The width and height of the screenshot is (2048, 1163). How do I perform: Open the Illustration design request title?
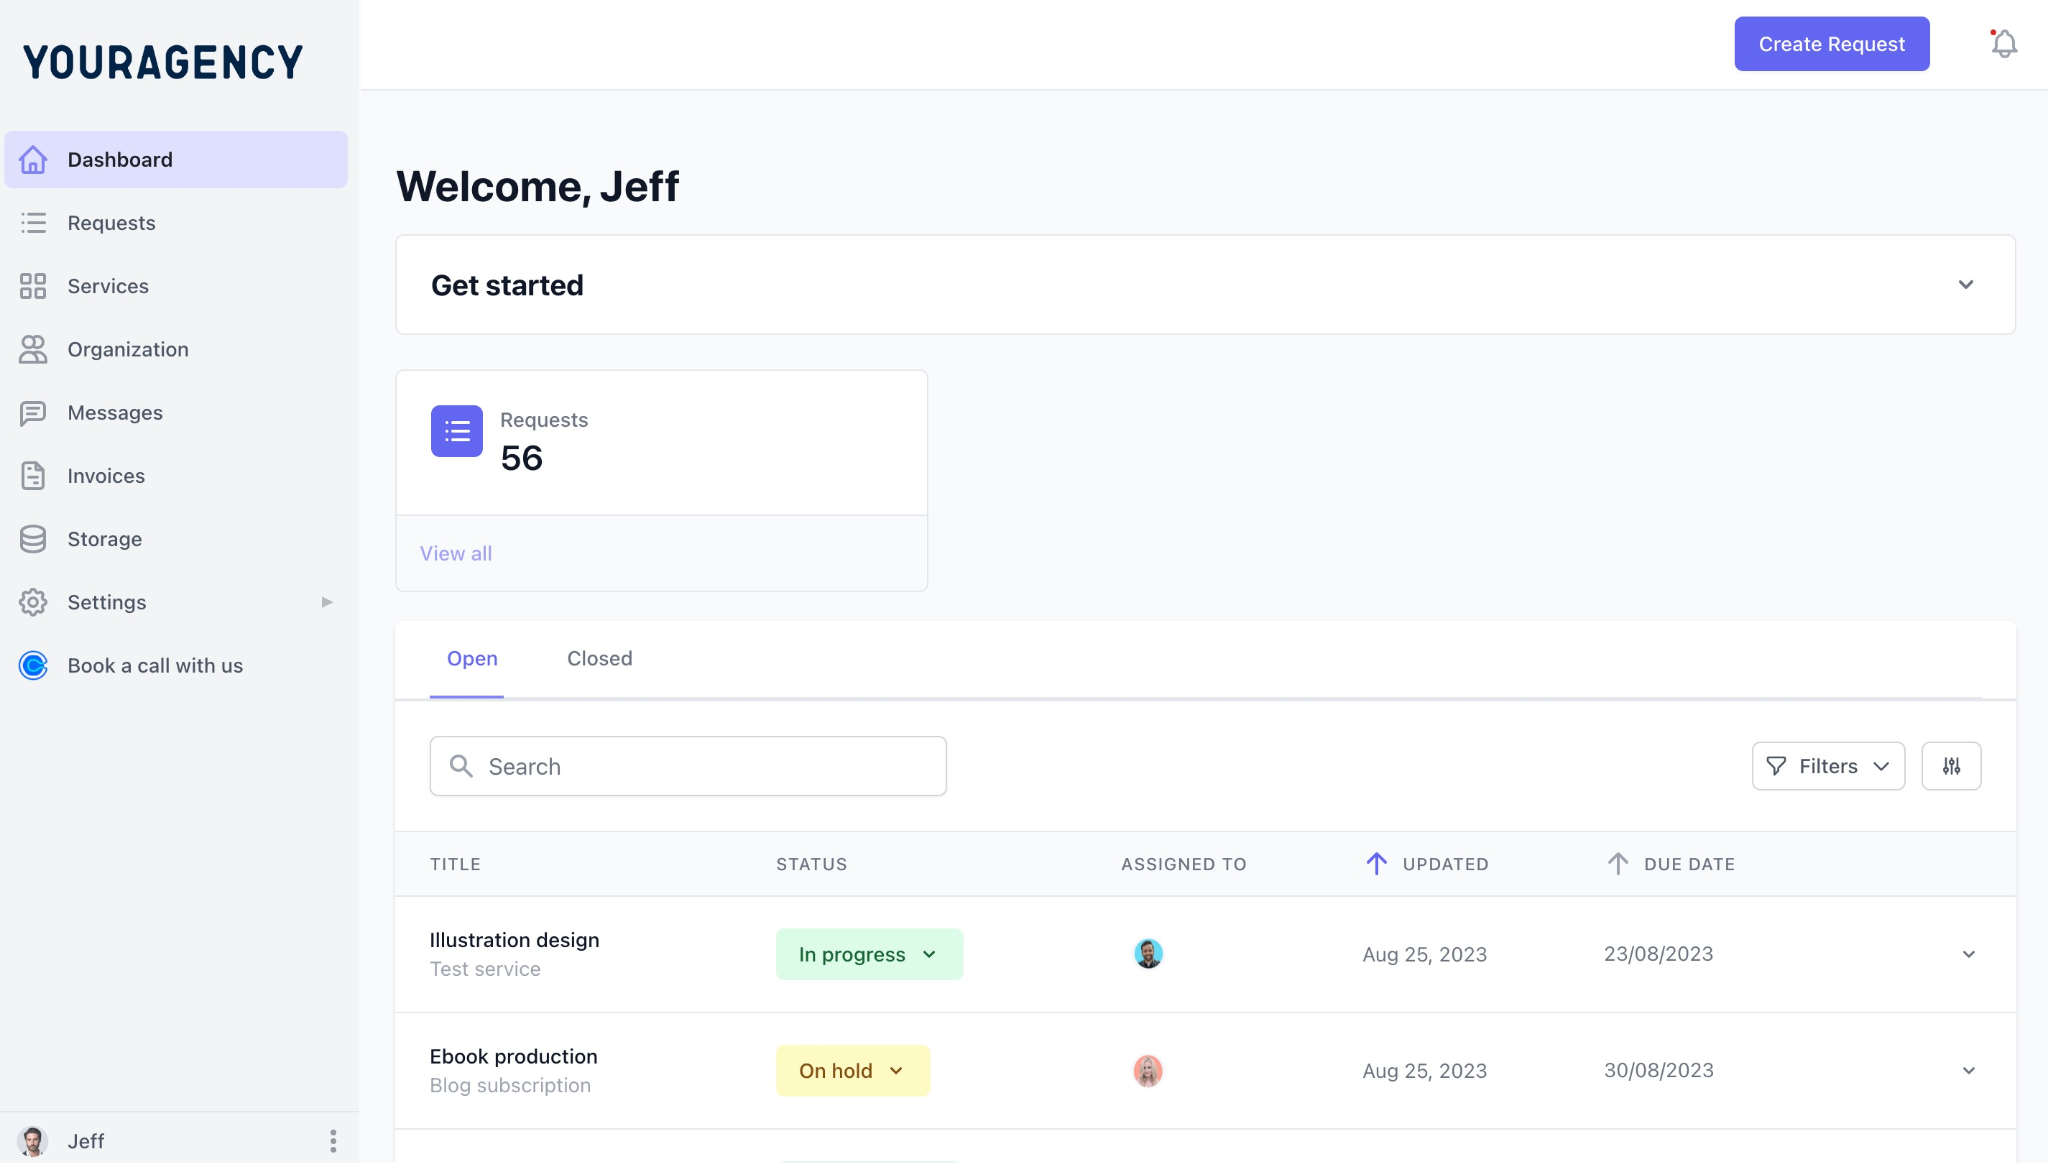(x=514, y=940)
